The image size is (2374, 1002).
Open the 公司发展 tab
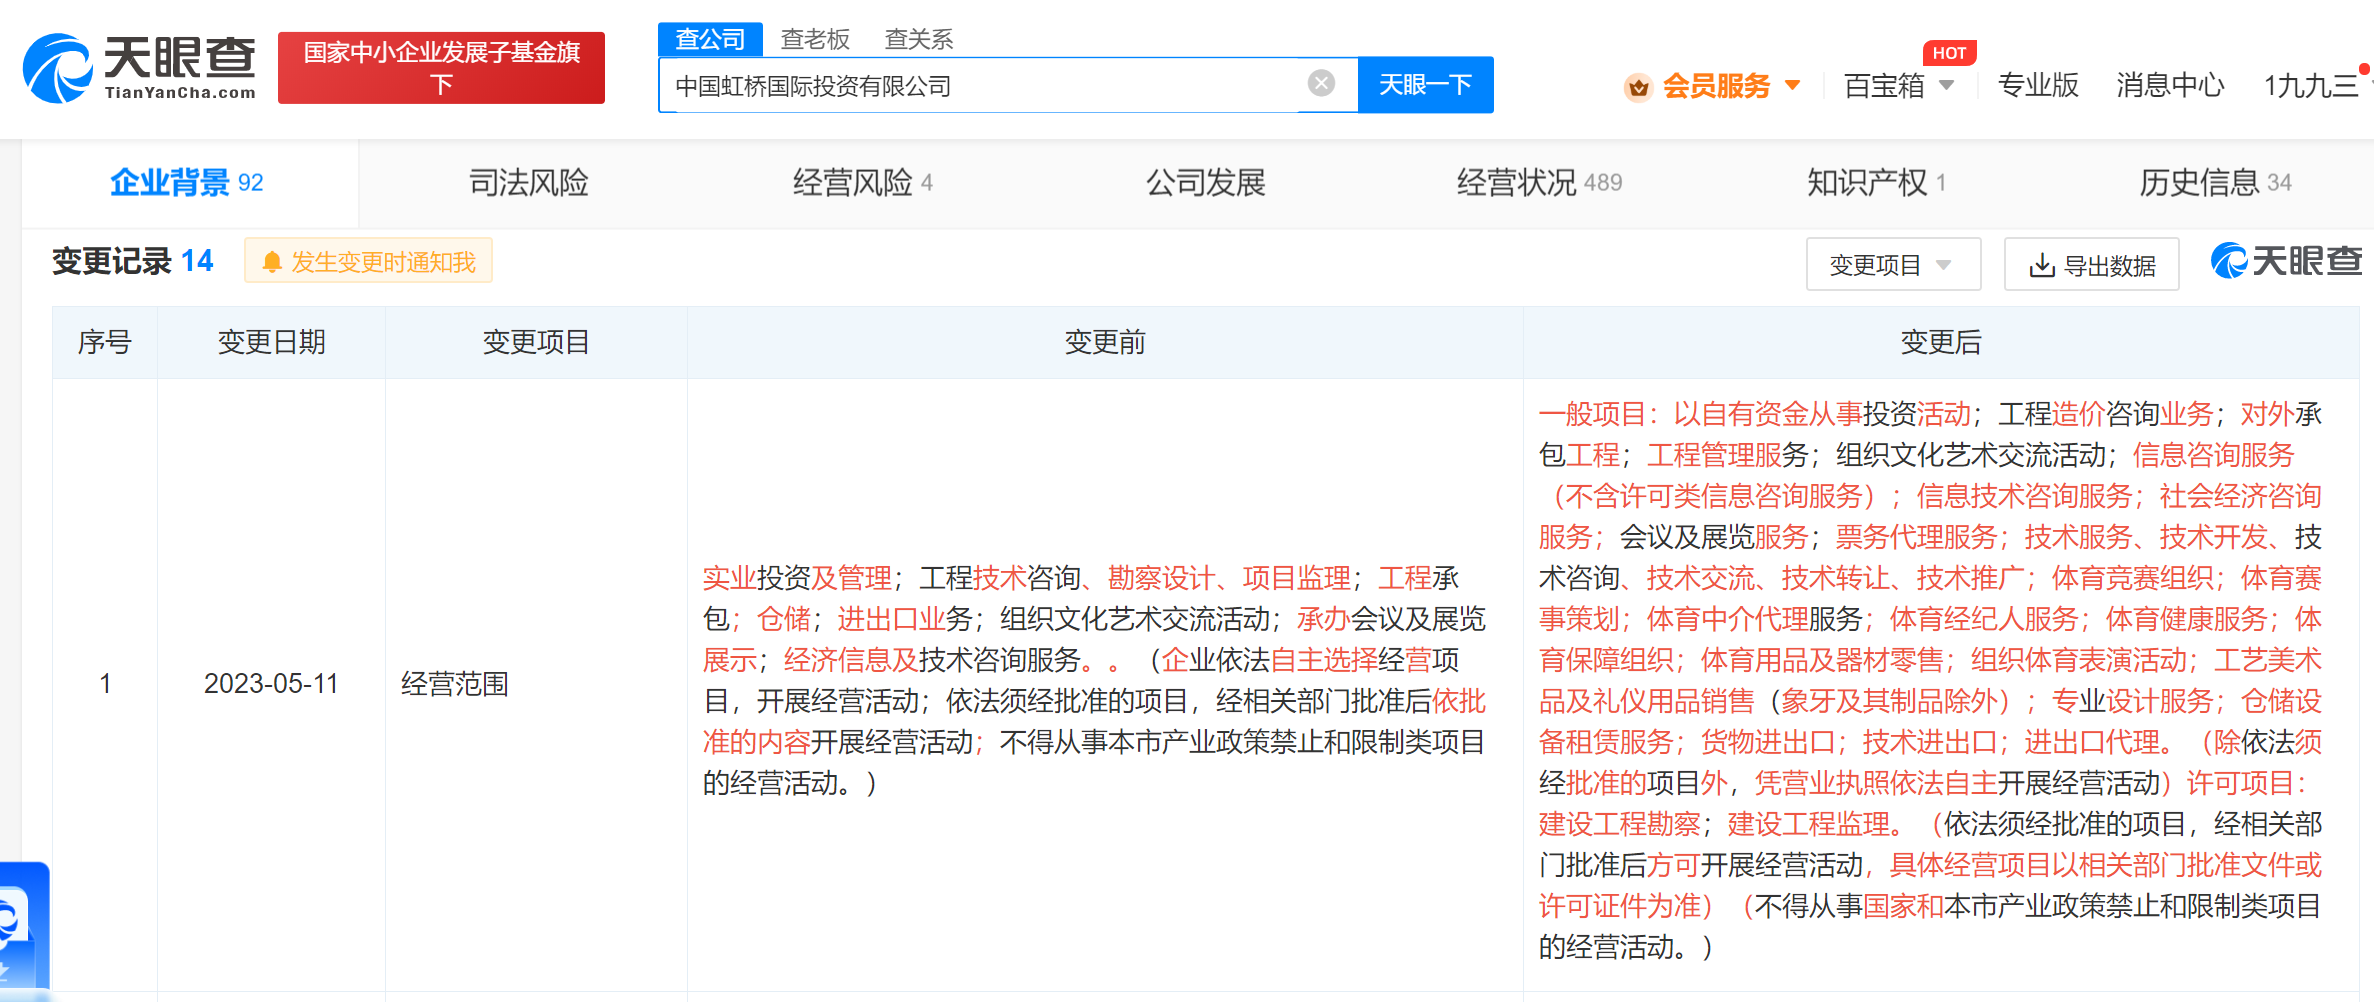[1205, 183]
